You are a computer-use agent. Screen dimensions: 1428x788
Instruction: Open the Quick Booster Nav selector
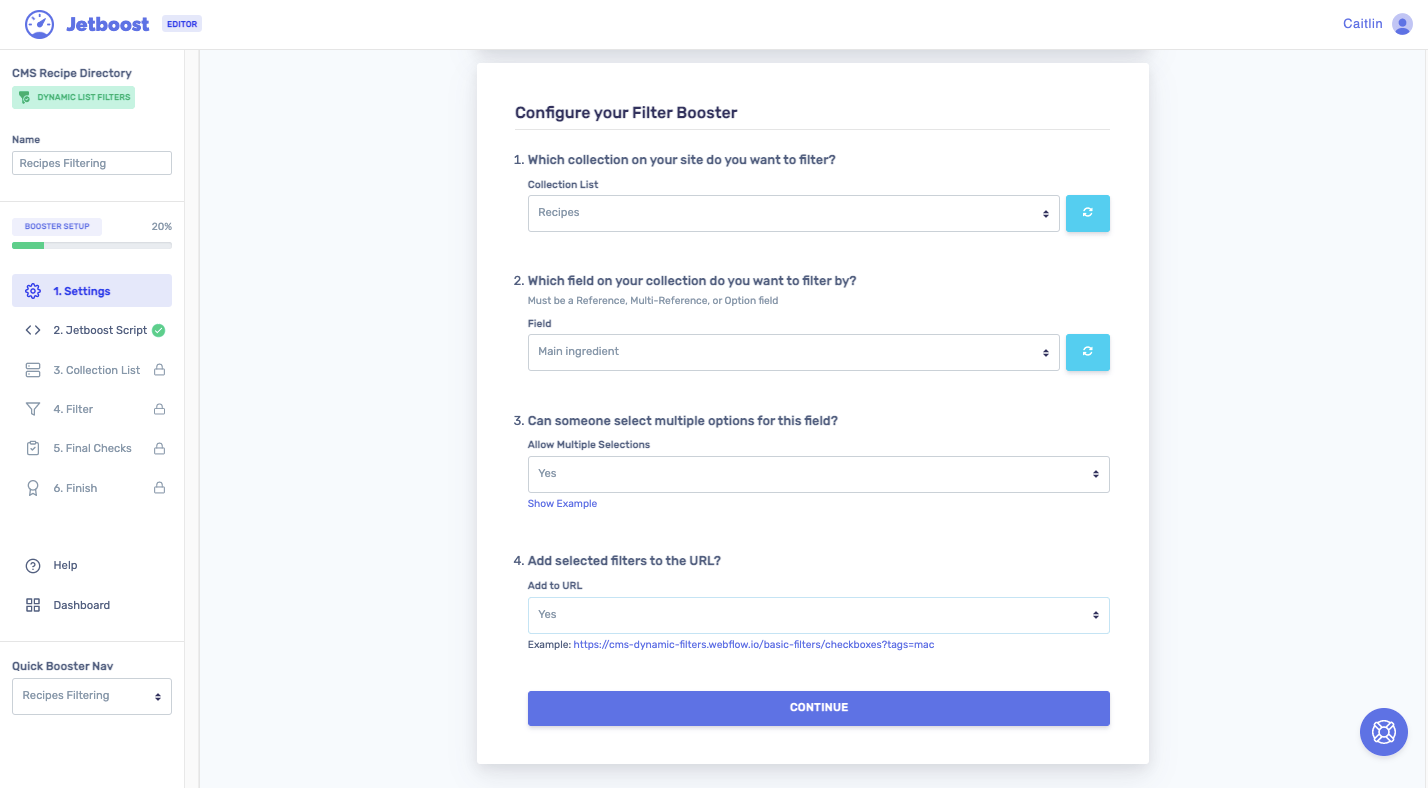pyautogui.click(x=91, y=696)
